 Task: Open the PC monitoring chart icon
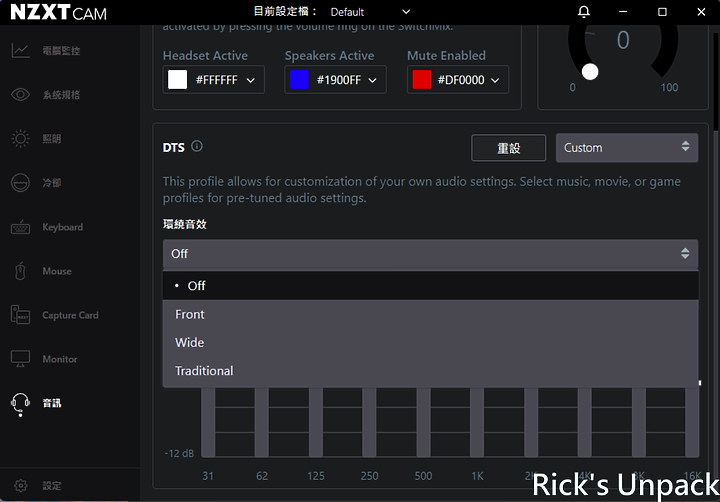tap(21, 51)
